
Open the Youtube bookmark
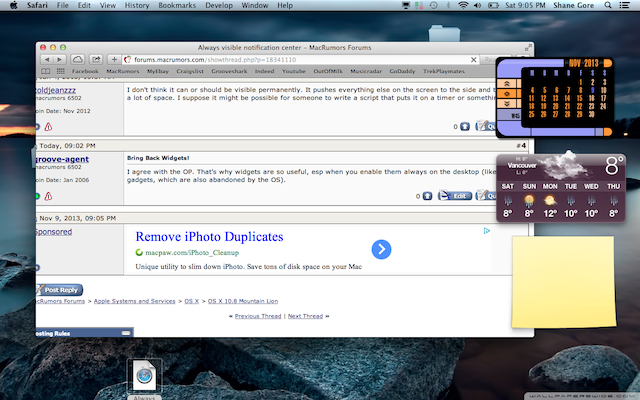(293, 71)
